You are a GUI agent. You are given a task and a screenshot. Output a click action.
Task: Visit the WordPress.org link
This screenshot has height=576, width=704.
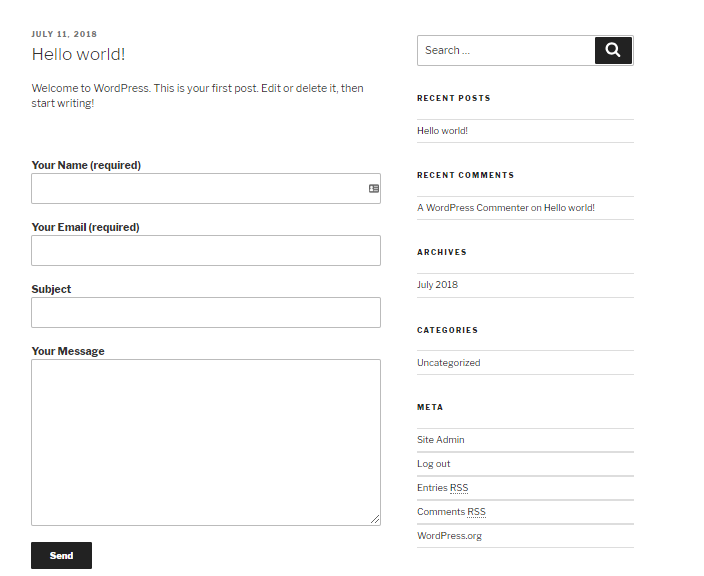449,536
